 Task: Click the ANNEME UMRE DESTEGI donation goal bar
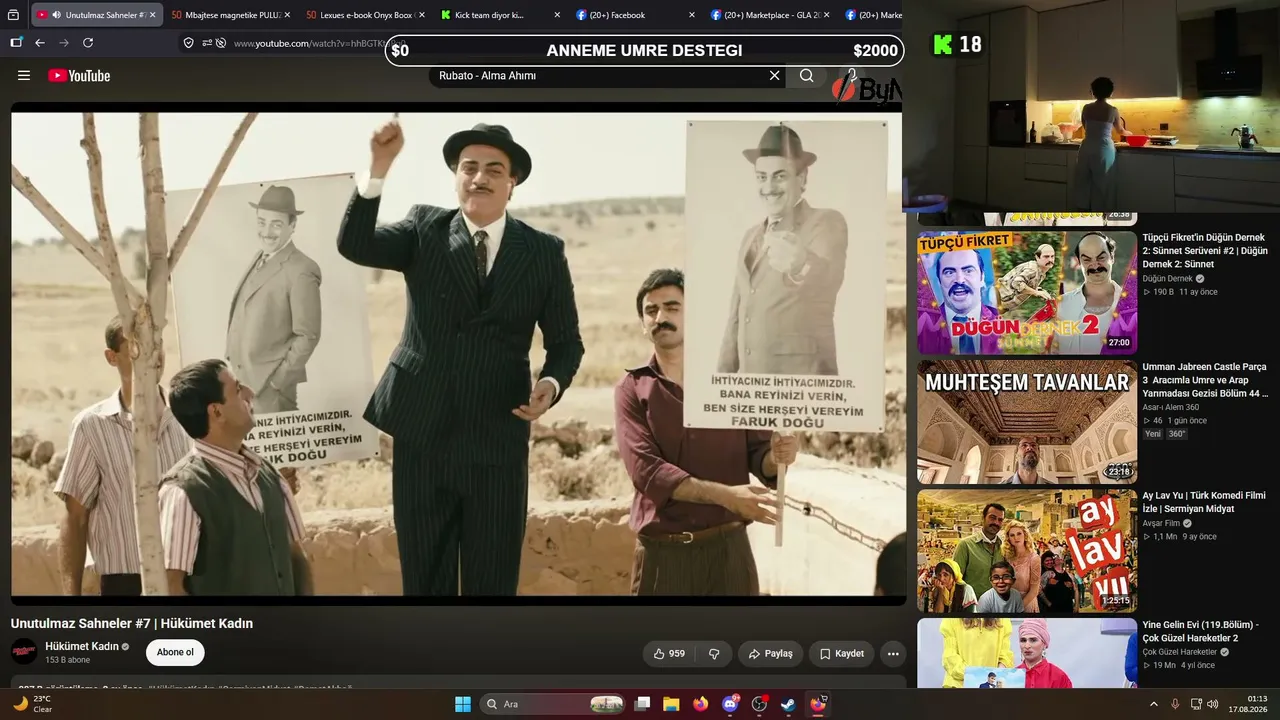click(x=645, y=50)
